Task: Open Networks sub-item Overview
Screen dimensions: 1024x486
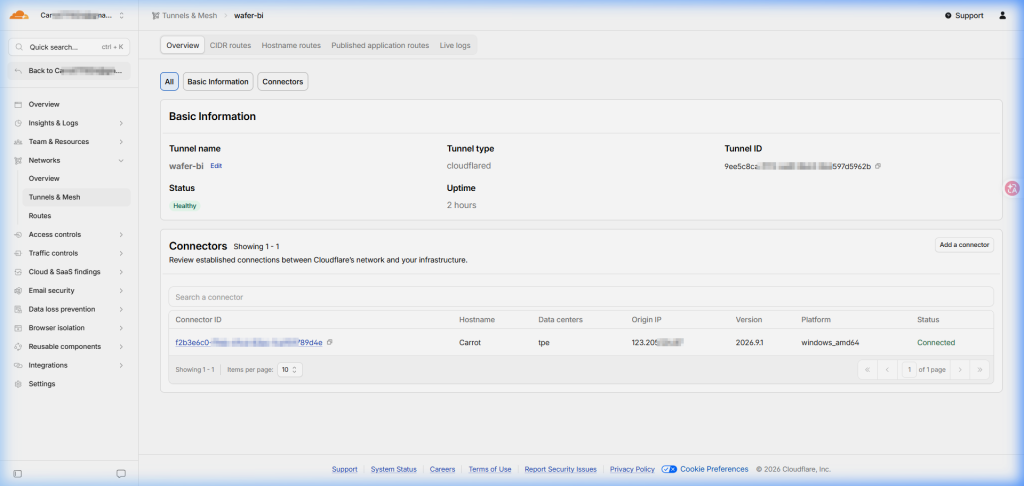Action: click(x=44, y=178)
